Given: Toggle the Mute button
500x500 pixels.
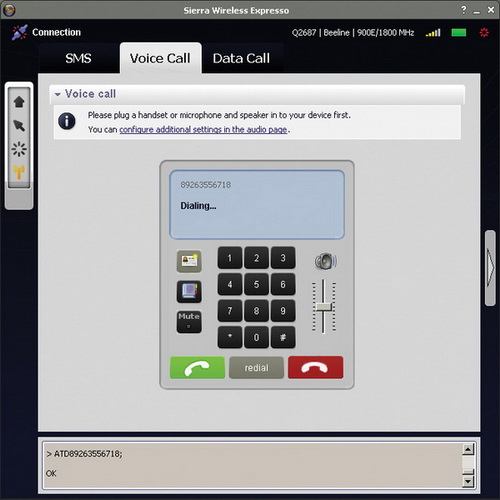Looking at the screenshot, I should point(189,322).
